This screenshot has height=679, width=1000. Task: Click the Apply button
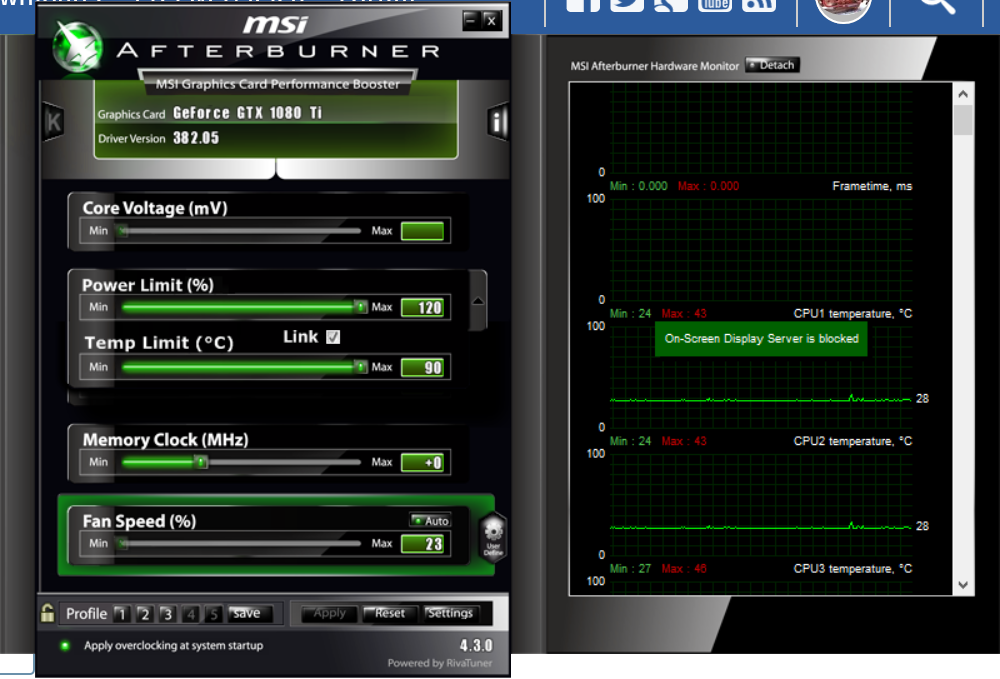pyautogui.click(x=329, y=613)
